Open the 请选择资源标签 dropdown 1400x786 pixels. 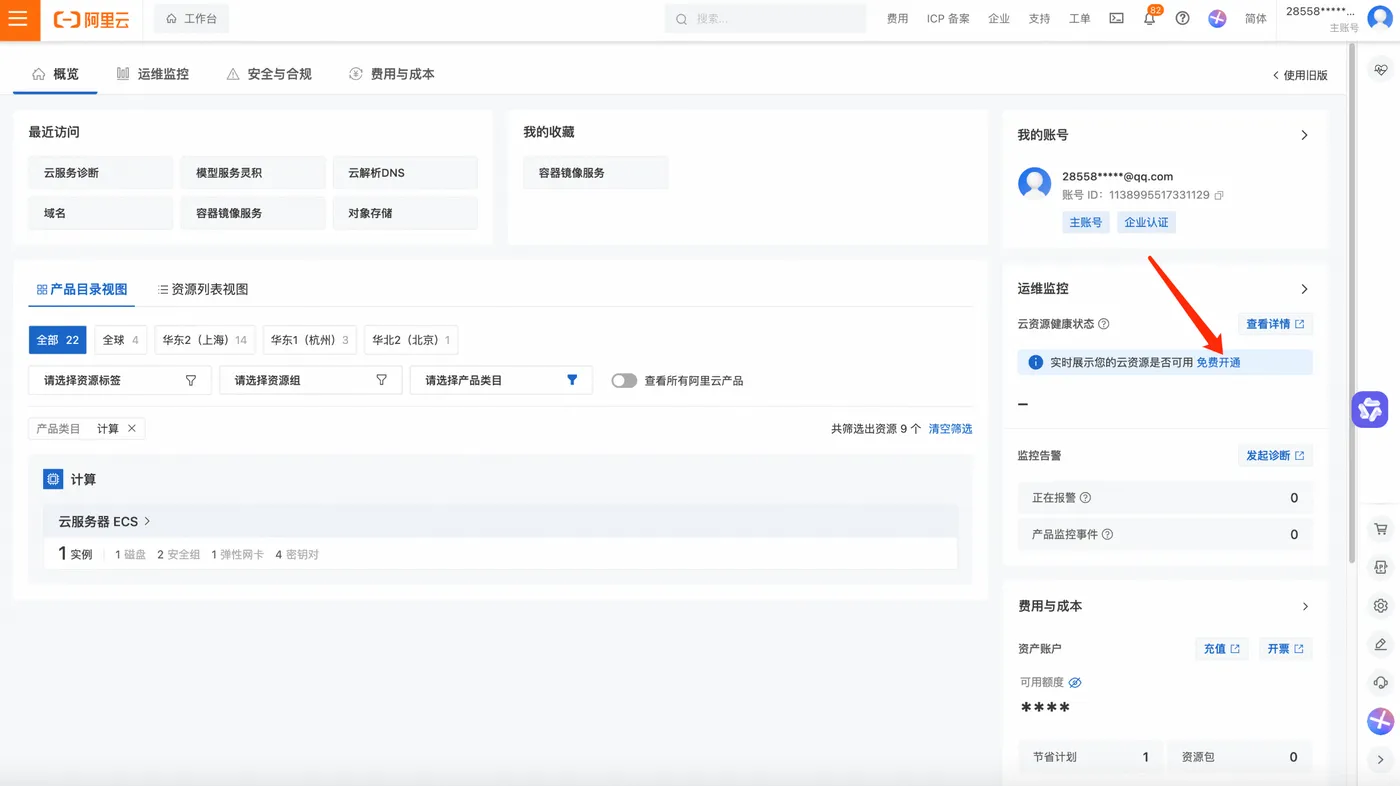pos(120,380)
